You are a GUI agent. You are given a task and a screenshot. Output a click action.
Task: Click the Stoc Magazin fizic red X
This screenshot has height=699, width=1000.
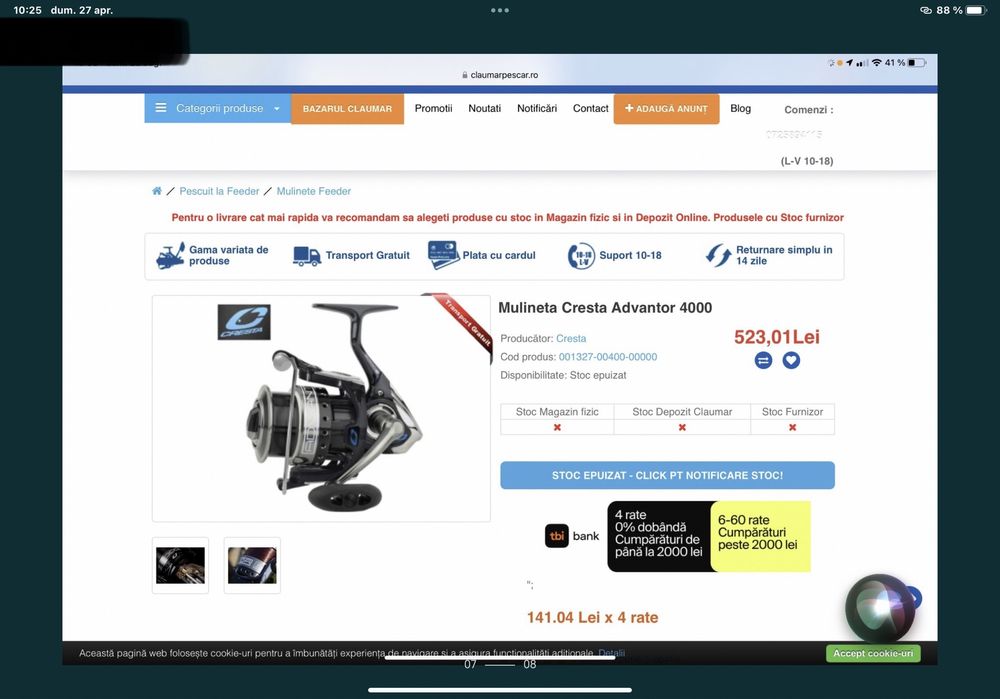pos(557,427)
